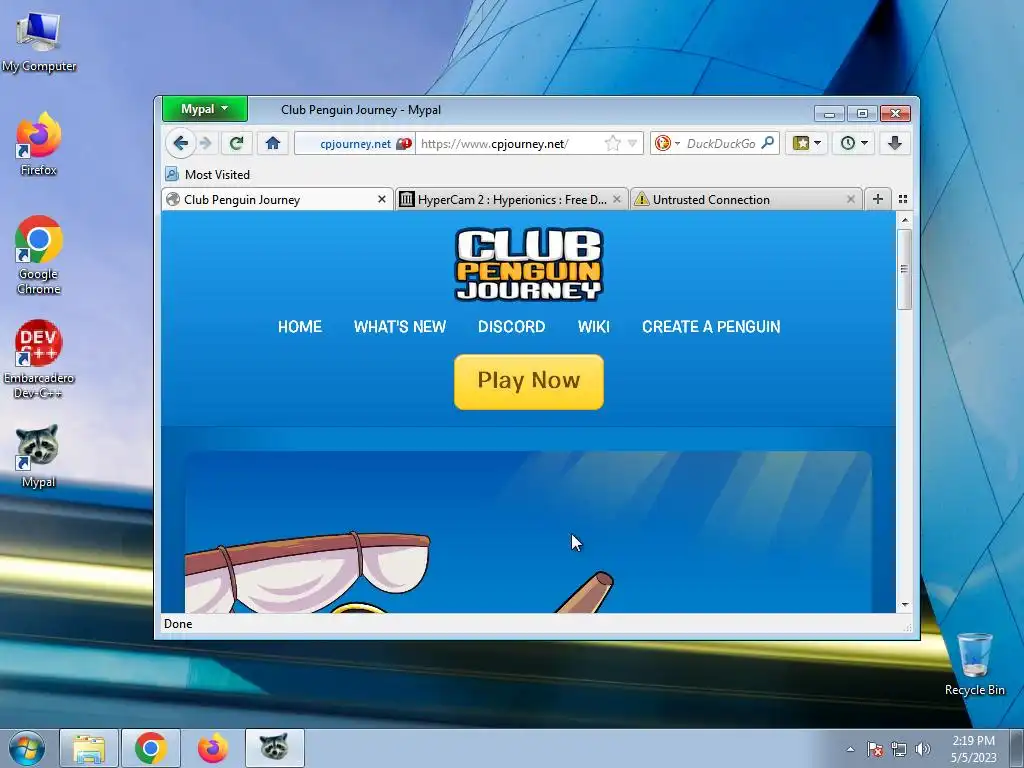Show all tabs with the grid icon
Viewport: 1024px width, 768px height.
[903, 199]
